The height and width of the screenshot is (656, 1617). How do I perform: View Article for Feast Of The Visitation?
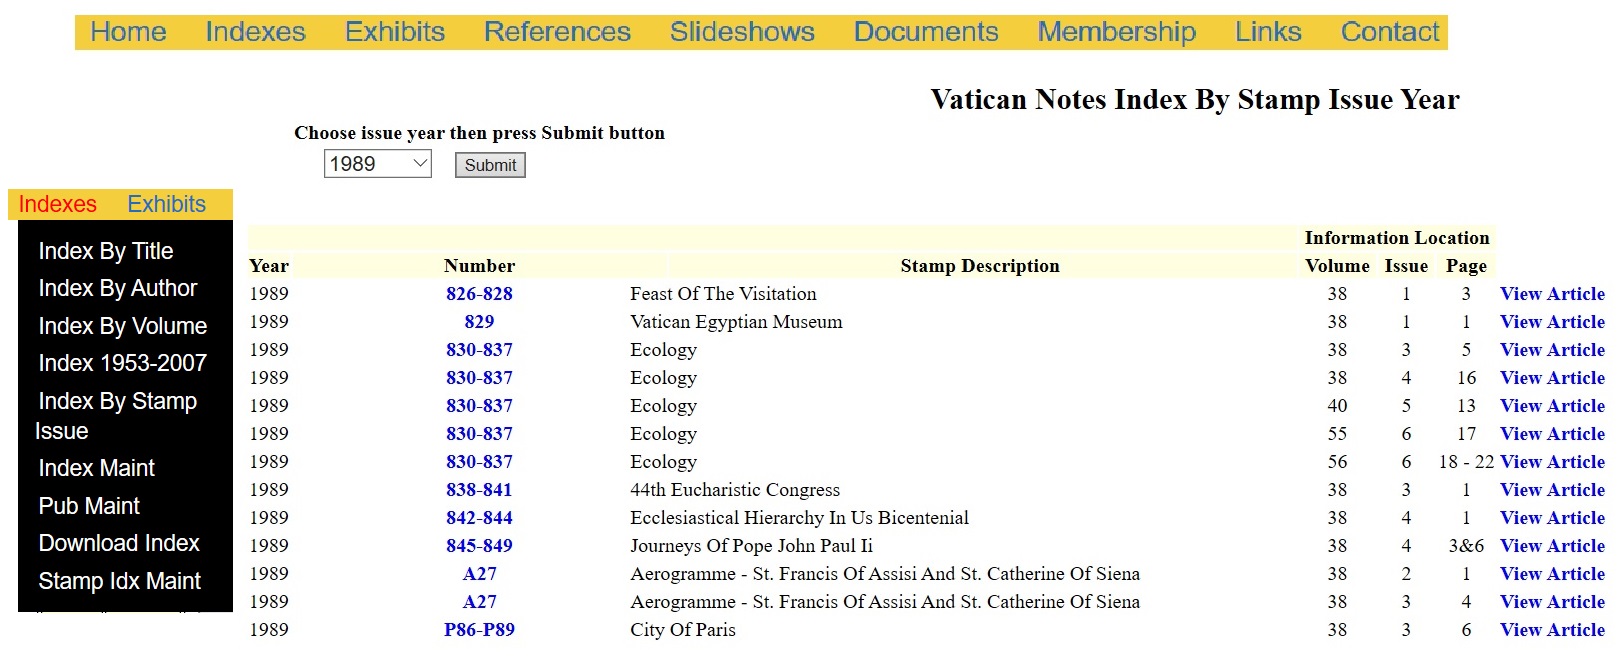pyautogui.click(x=1552, y=294)
